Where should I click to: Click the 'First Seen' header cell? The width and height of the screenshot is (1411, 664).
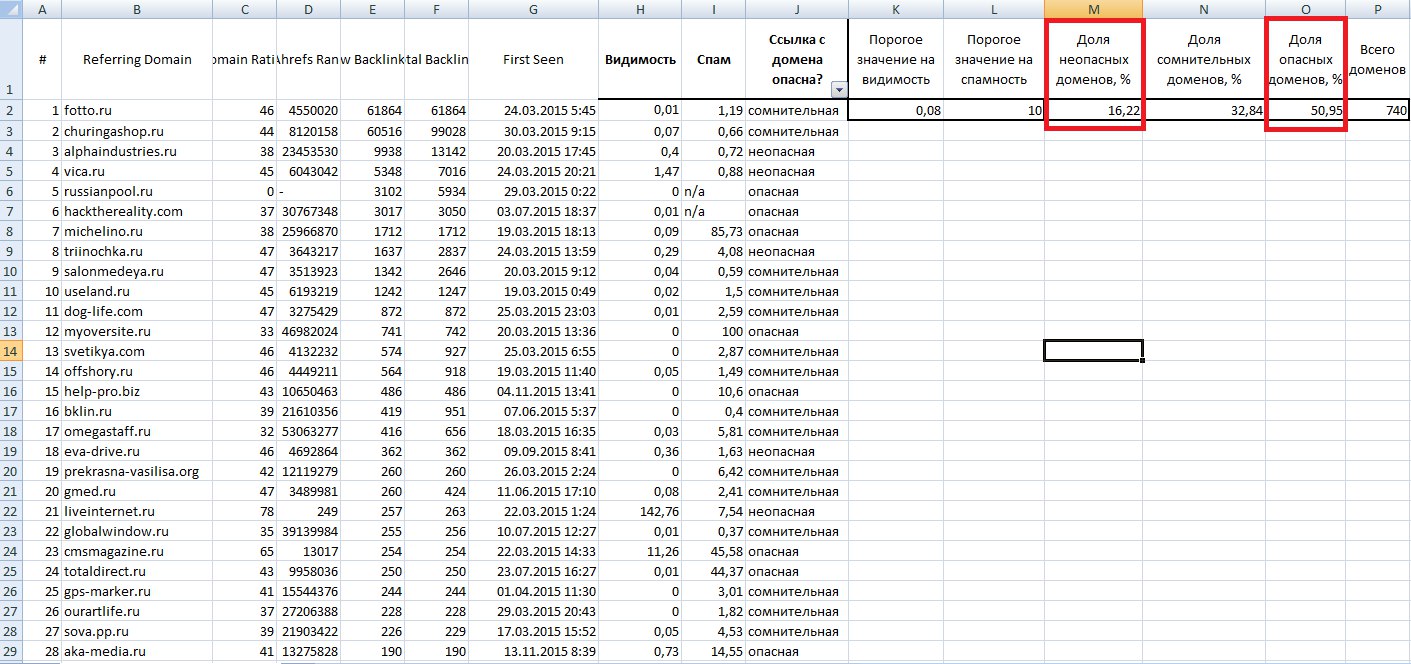tap(533, 60)
